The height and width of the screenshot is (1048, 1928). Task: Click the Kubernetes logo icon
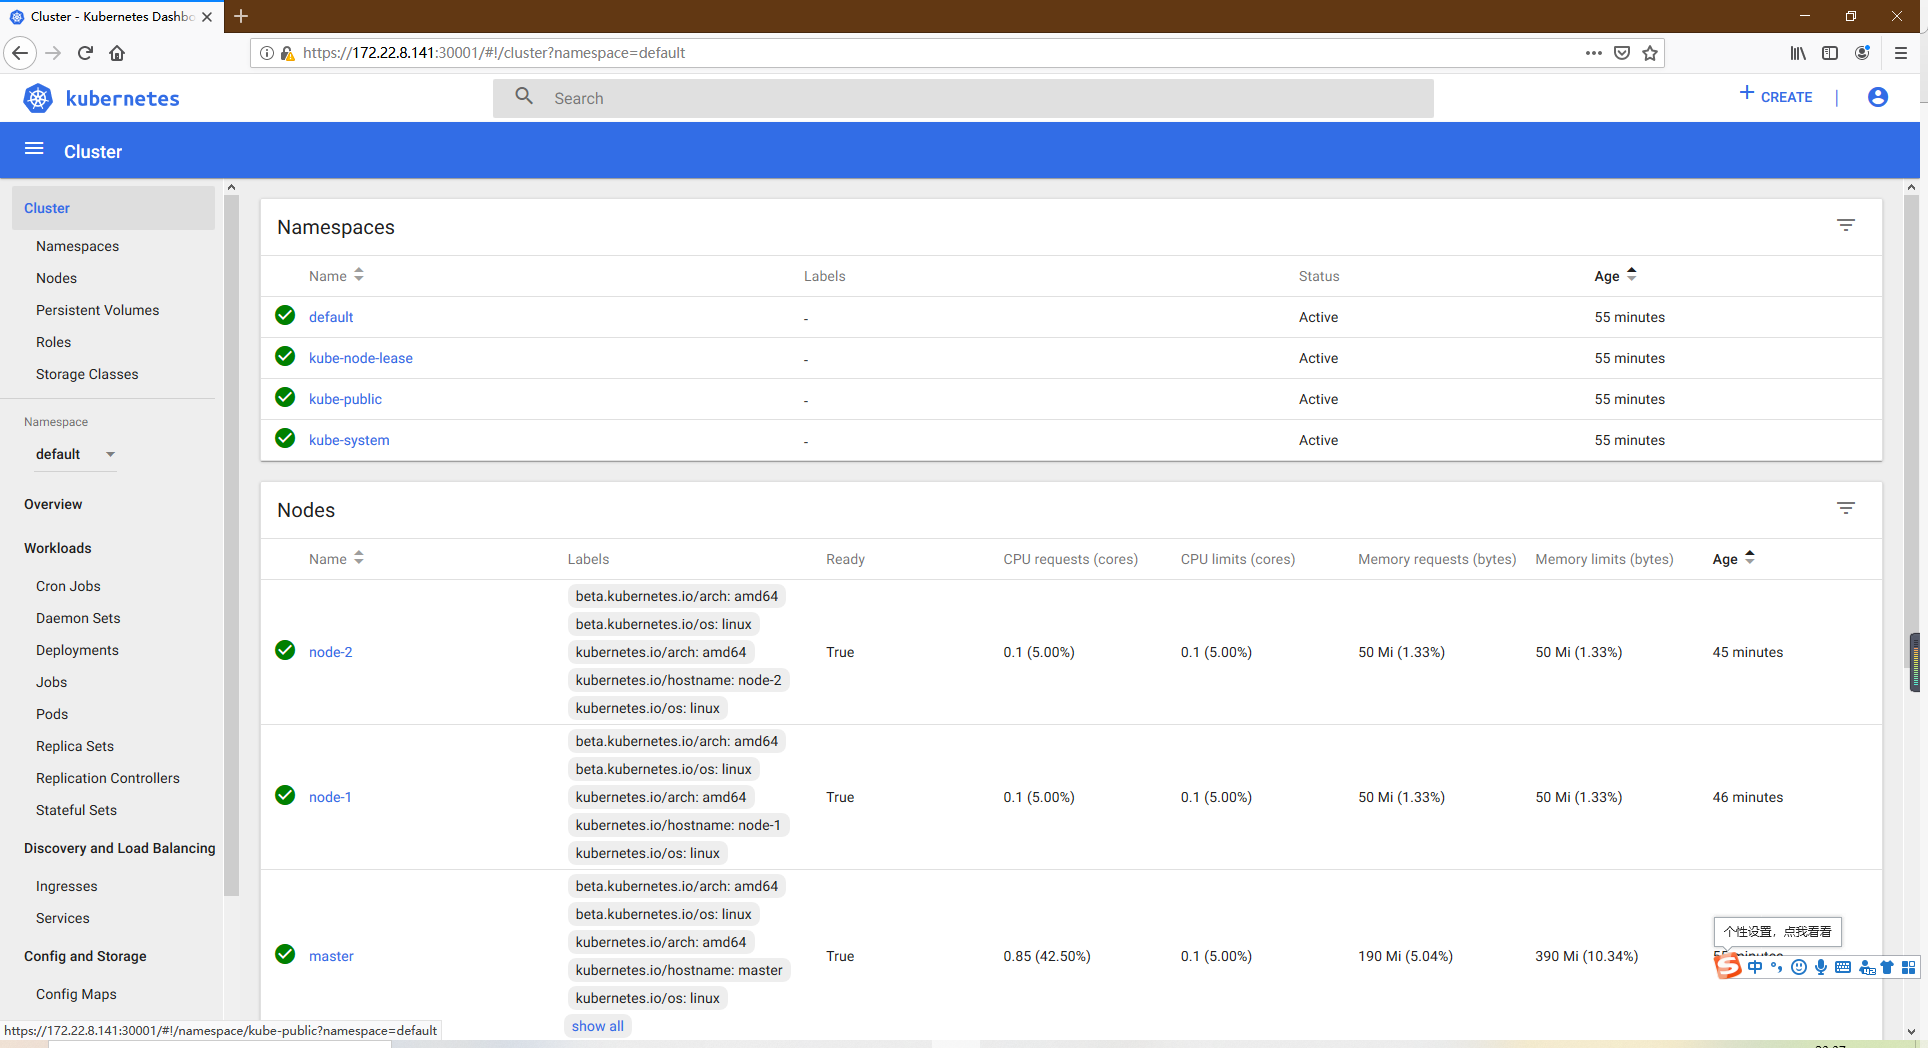click(x=38, y=98)
